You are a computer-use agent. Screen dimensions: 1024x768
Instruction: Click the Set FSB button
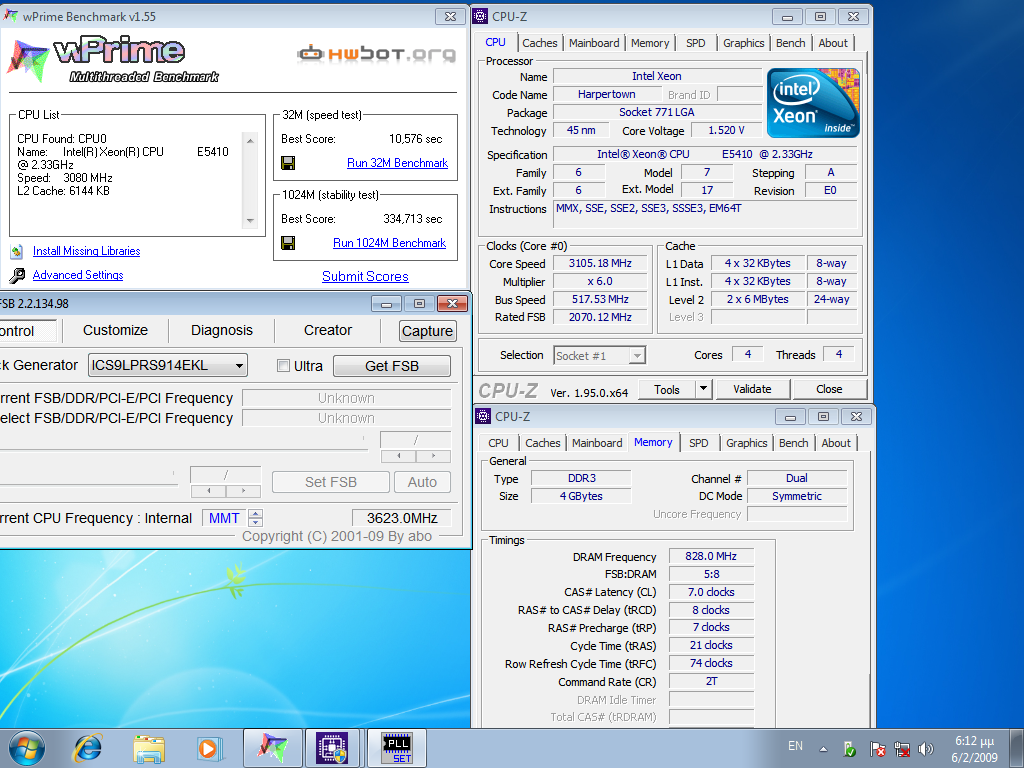(331, 482)
